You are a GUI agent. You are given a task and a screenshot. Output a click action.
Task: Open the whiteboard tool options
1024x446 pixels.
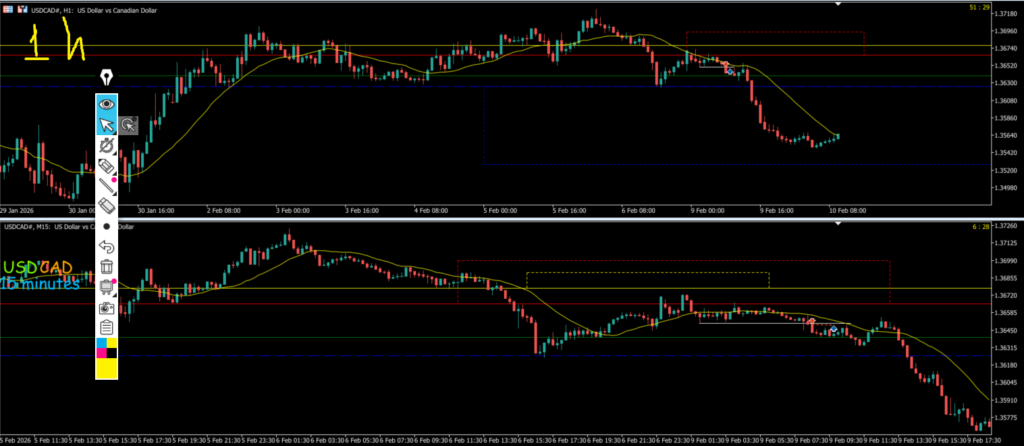[x=106, y=287]
